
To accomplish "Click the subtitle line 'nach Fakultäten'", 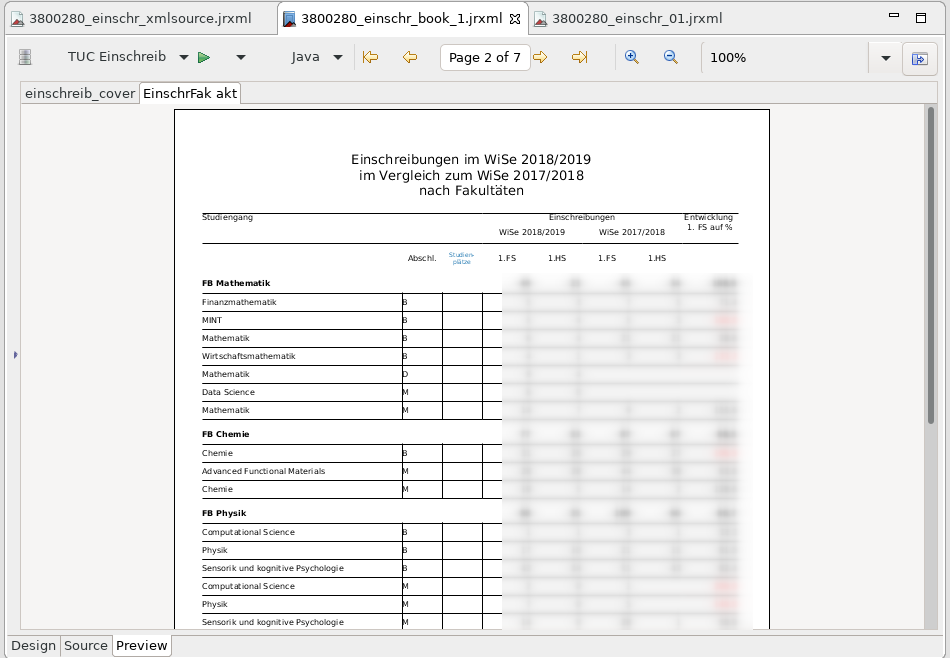I will (x=471, y=191).
